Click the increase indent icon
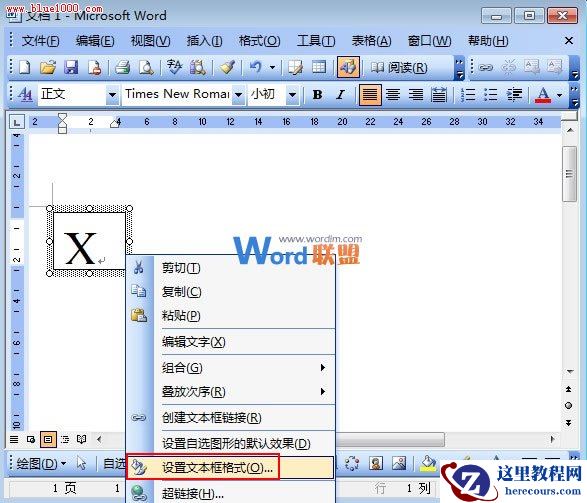 (514, 95)
